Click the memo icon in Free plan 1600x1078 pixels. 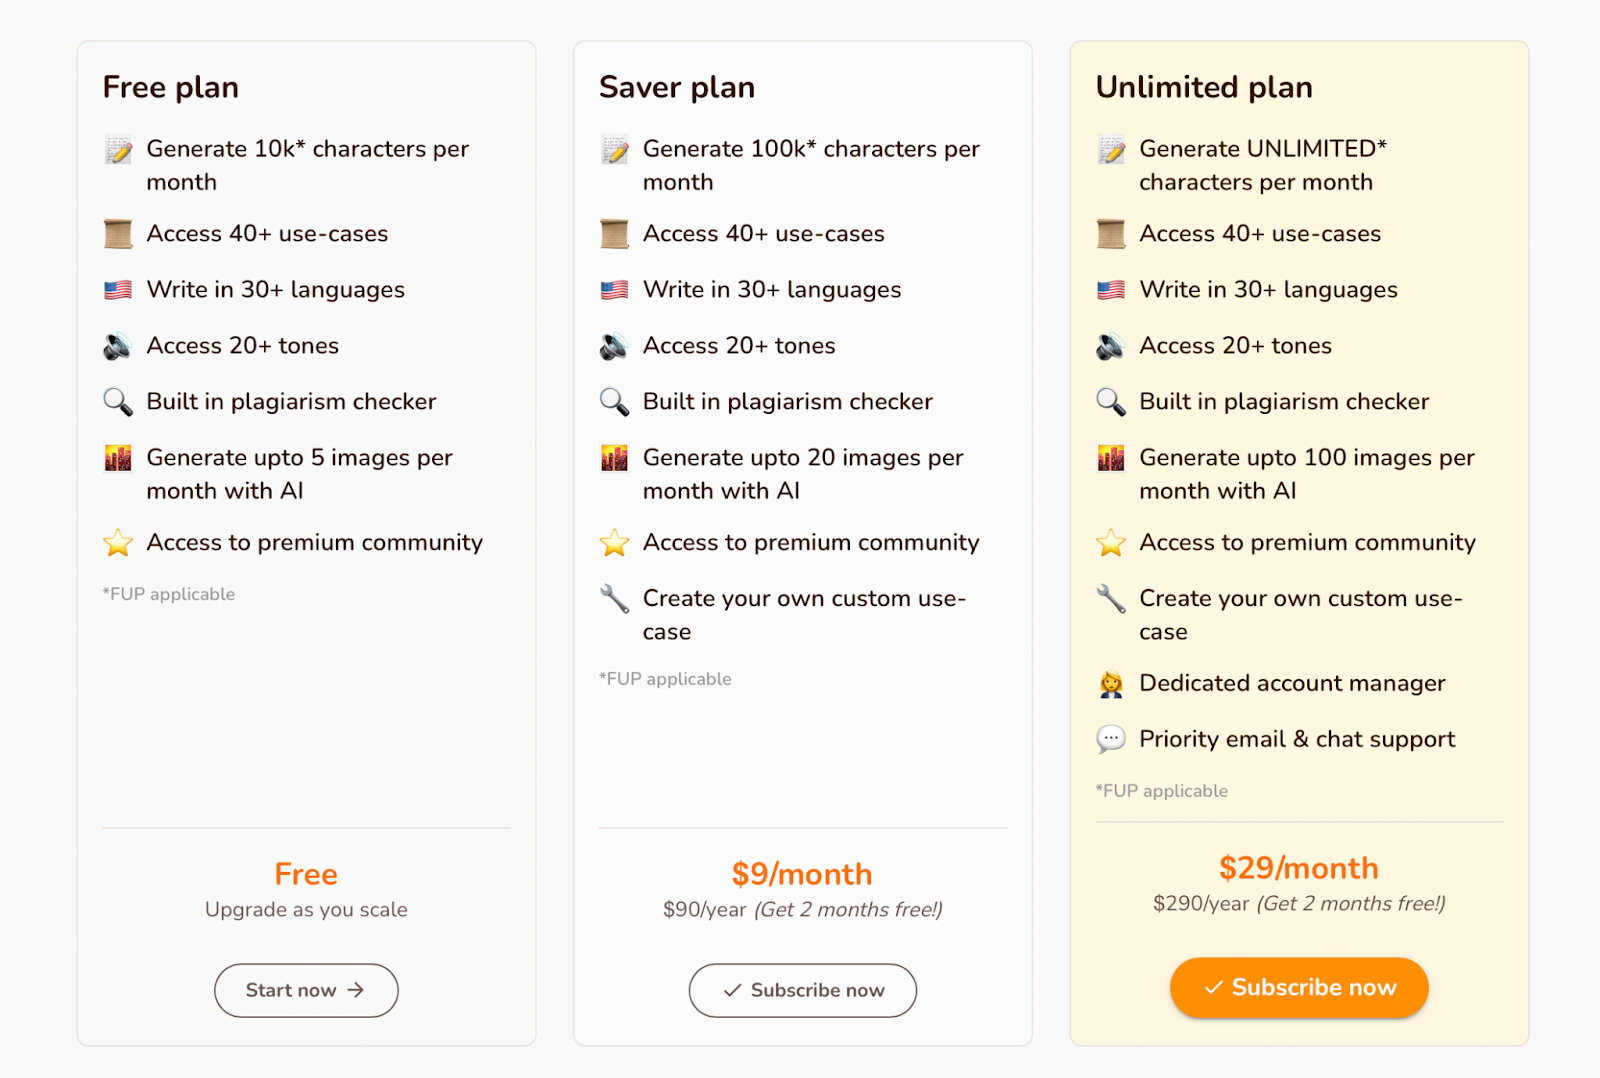118,149
